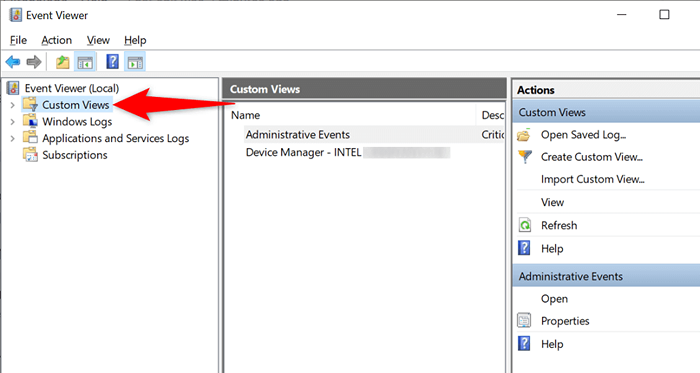Toggle the Show/Hide Console Tree toolbar icon
700x373 pixels.
coord(85,62)
